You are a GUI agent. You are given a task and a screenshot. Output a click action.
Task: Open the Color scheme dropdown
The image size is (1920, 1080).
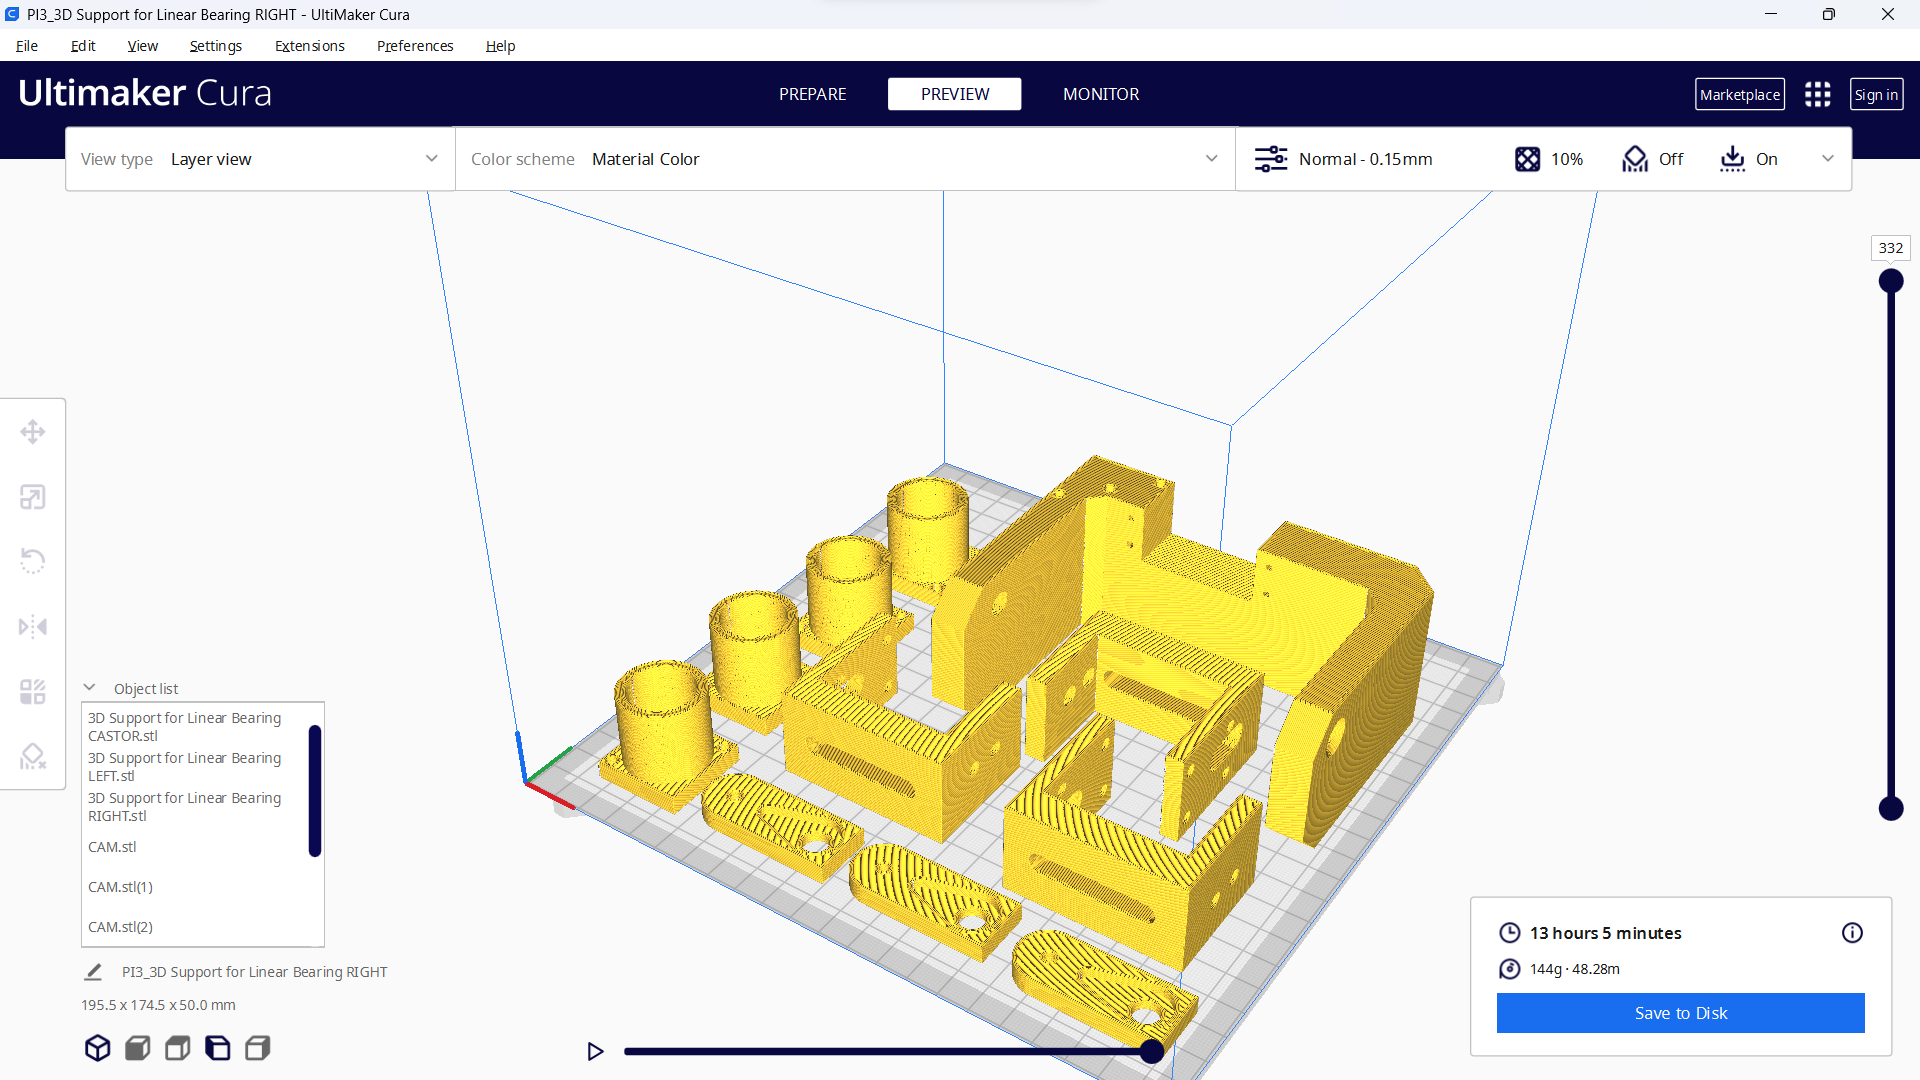pos(845,159)
